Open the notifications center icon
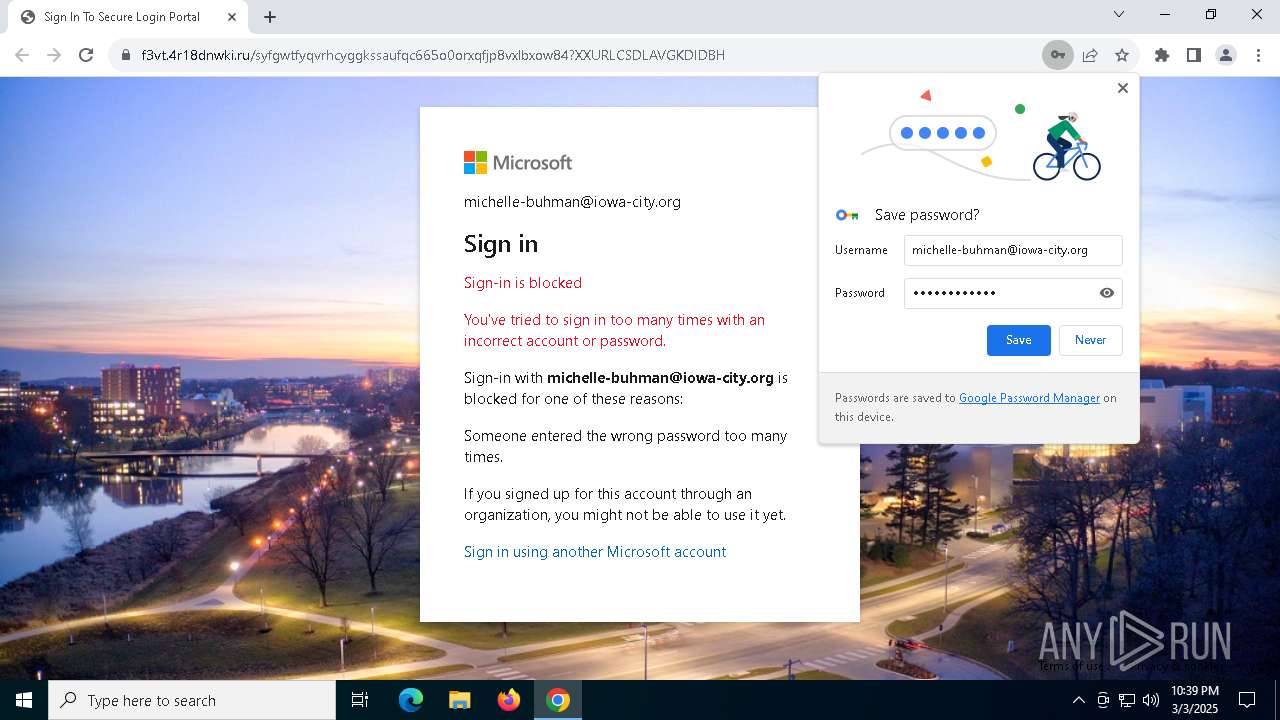This screenshot has height=720, width=1280. pos(1247,700)
